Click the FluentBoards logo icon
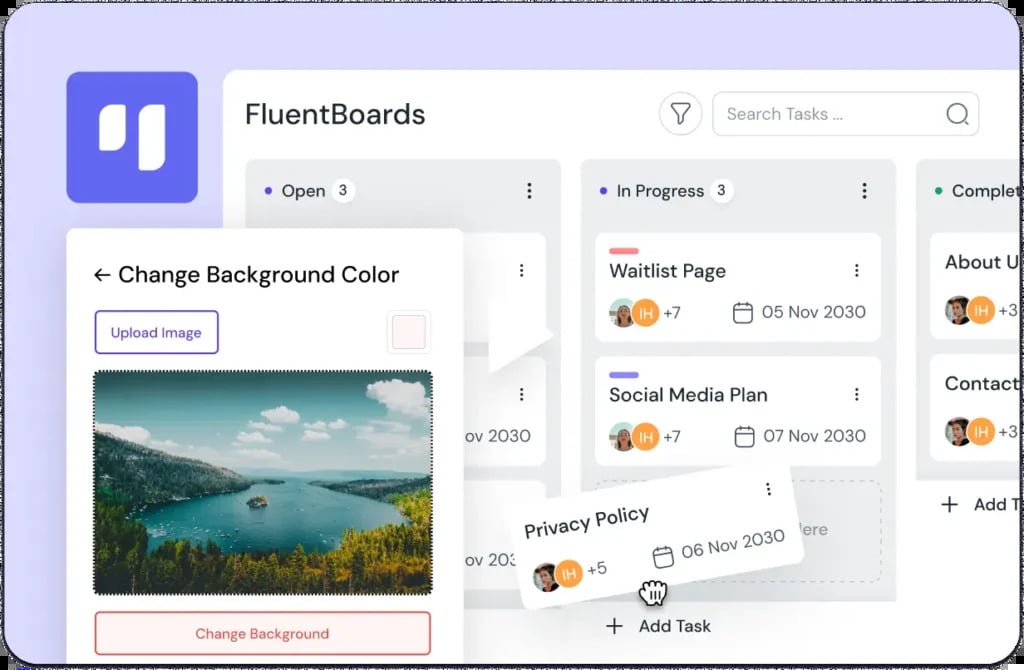The height and width of the screenshot is (670, 1024). [131, 136]
